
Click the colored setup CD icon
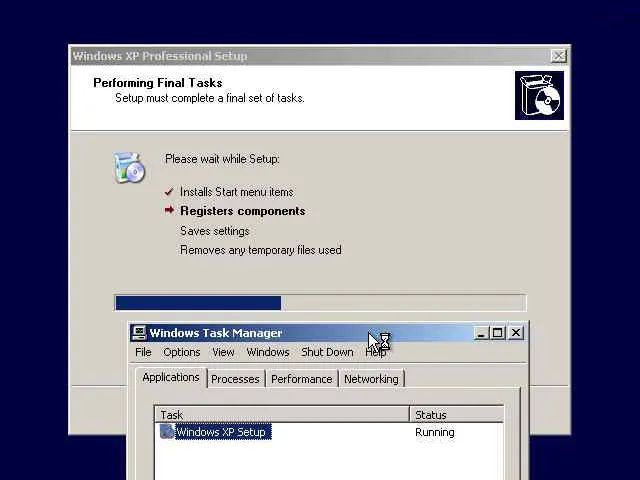click(129, 167)
